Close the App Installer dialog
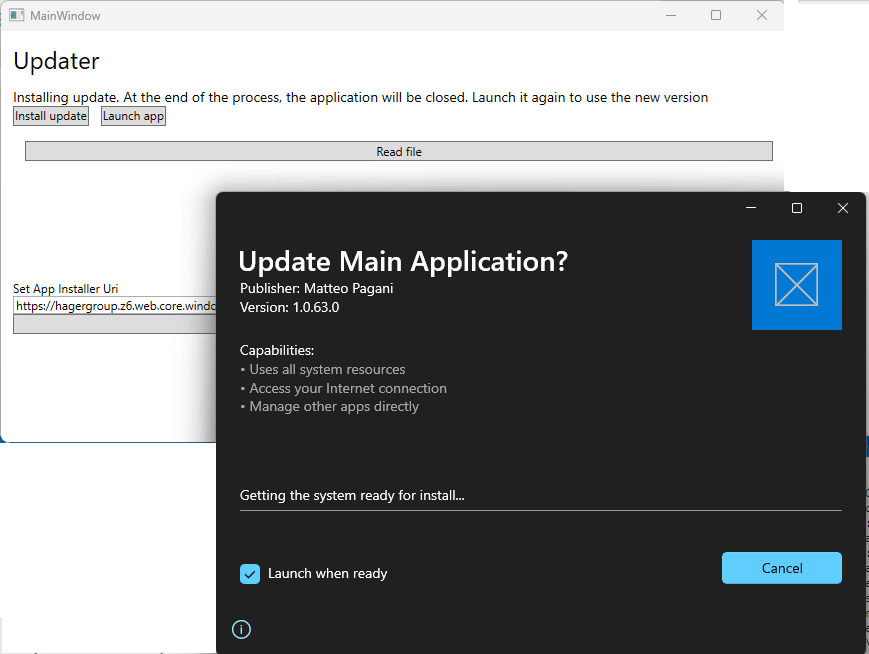Viewport: 869px width, 654px height. (842, 208)
